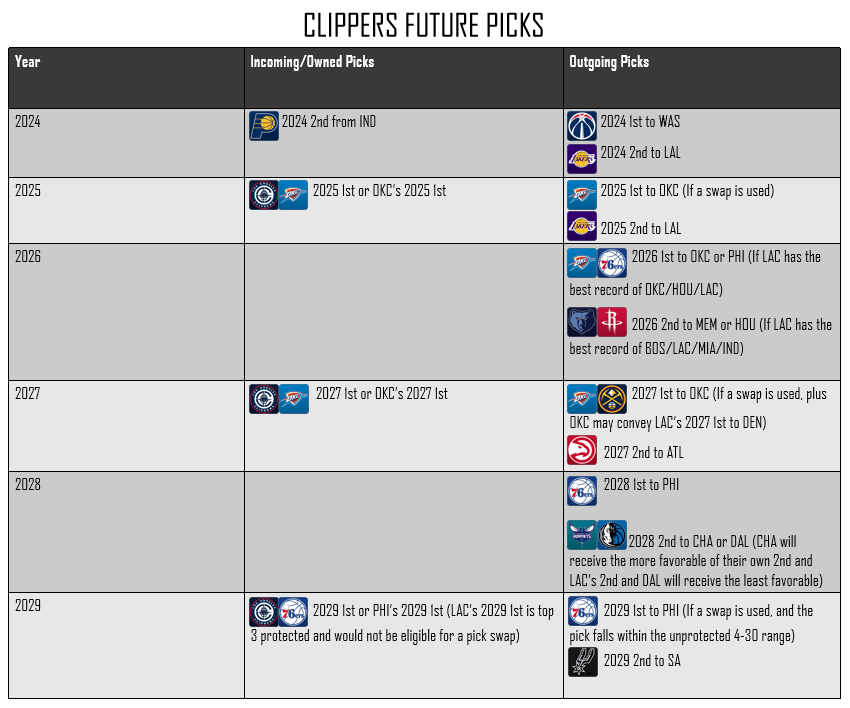Image resolution: width=850 pixels, height=708 pixels.
Task: Click the 76ers logo in the 2026 outgoing picks
Action: 612,263
